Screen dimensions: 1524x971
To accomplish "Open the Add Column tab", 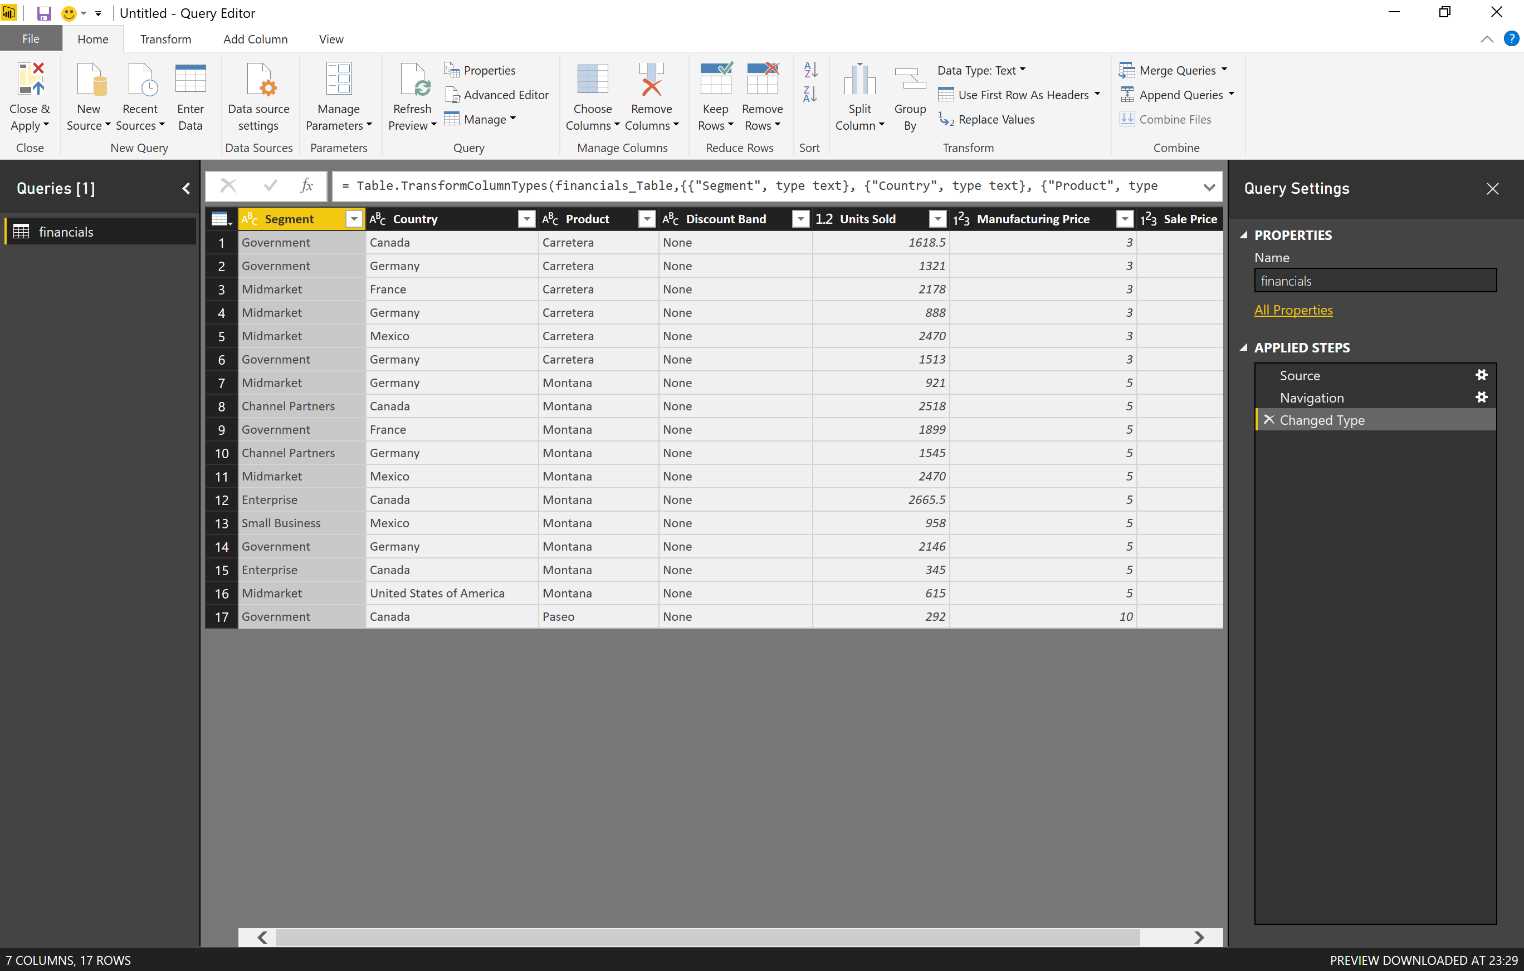I will [255, 39].
